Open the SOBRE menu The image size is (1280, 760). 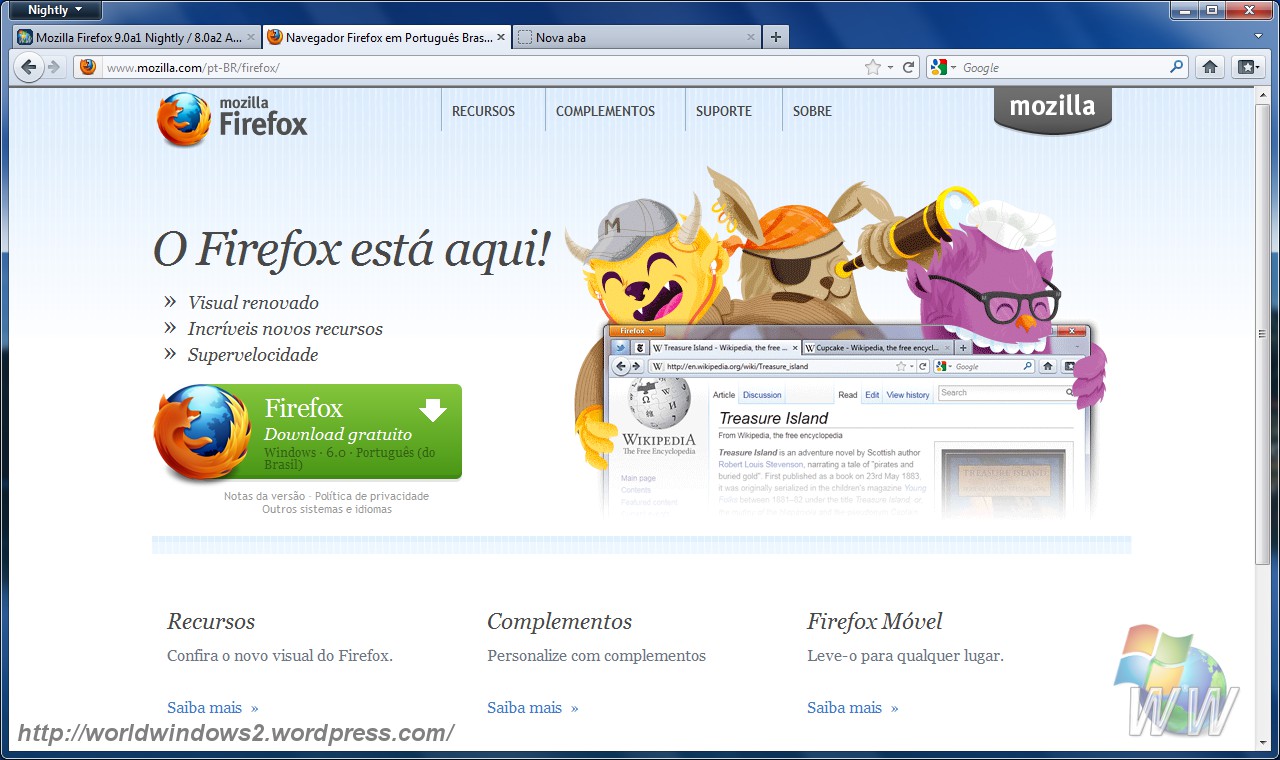point(812,111)
